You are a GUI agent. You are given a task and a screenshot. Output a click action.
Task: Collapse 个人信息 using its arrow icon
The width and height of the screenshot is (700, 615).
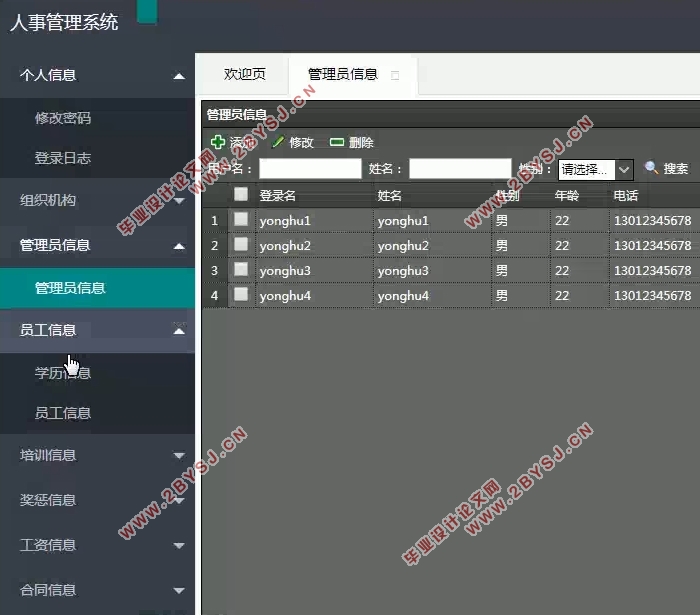coord(178,76)
